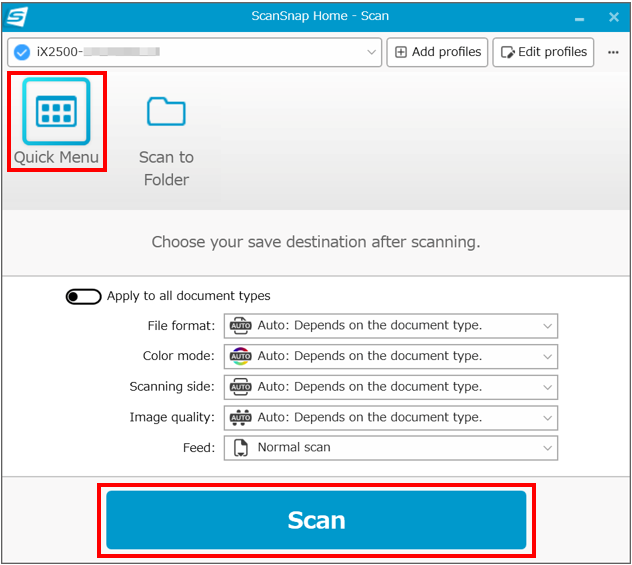This screenshot has width=632, height=565.
Task: Click the Feed normal scan page icon
Action: tap(240, 448)
